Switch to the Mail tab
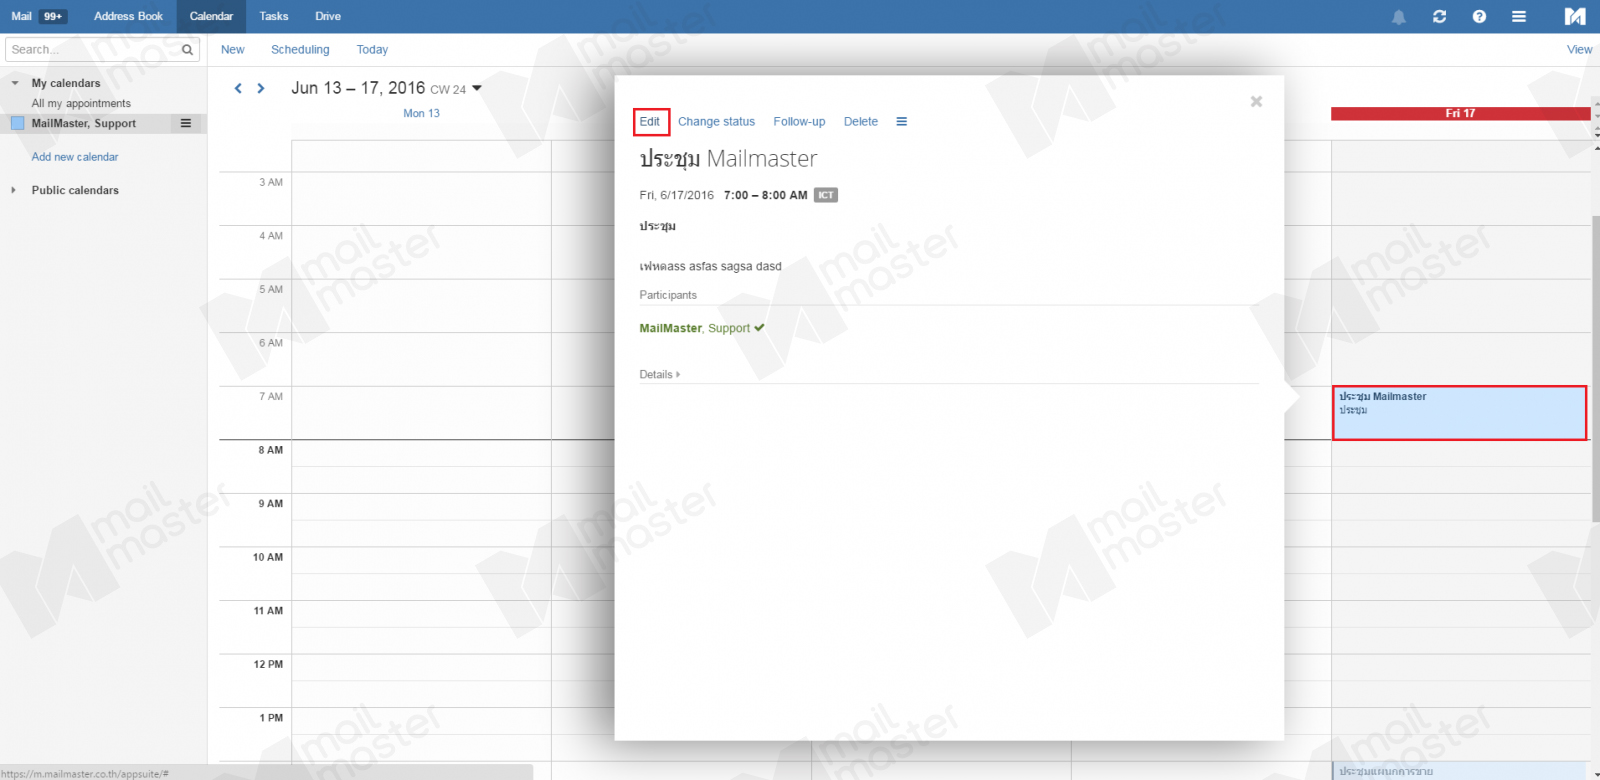The width and height of the screenshot is (1600, 780). 21,16
